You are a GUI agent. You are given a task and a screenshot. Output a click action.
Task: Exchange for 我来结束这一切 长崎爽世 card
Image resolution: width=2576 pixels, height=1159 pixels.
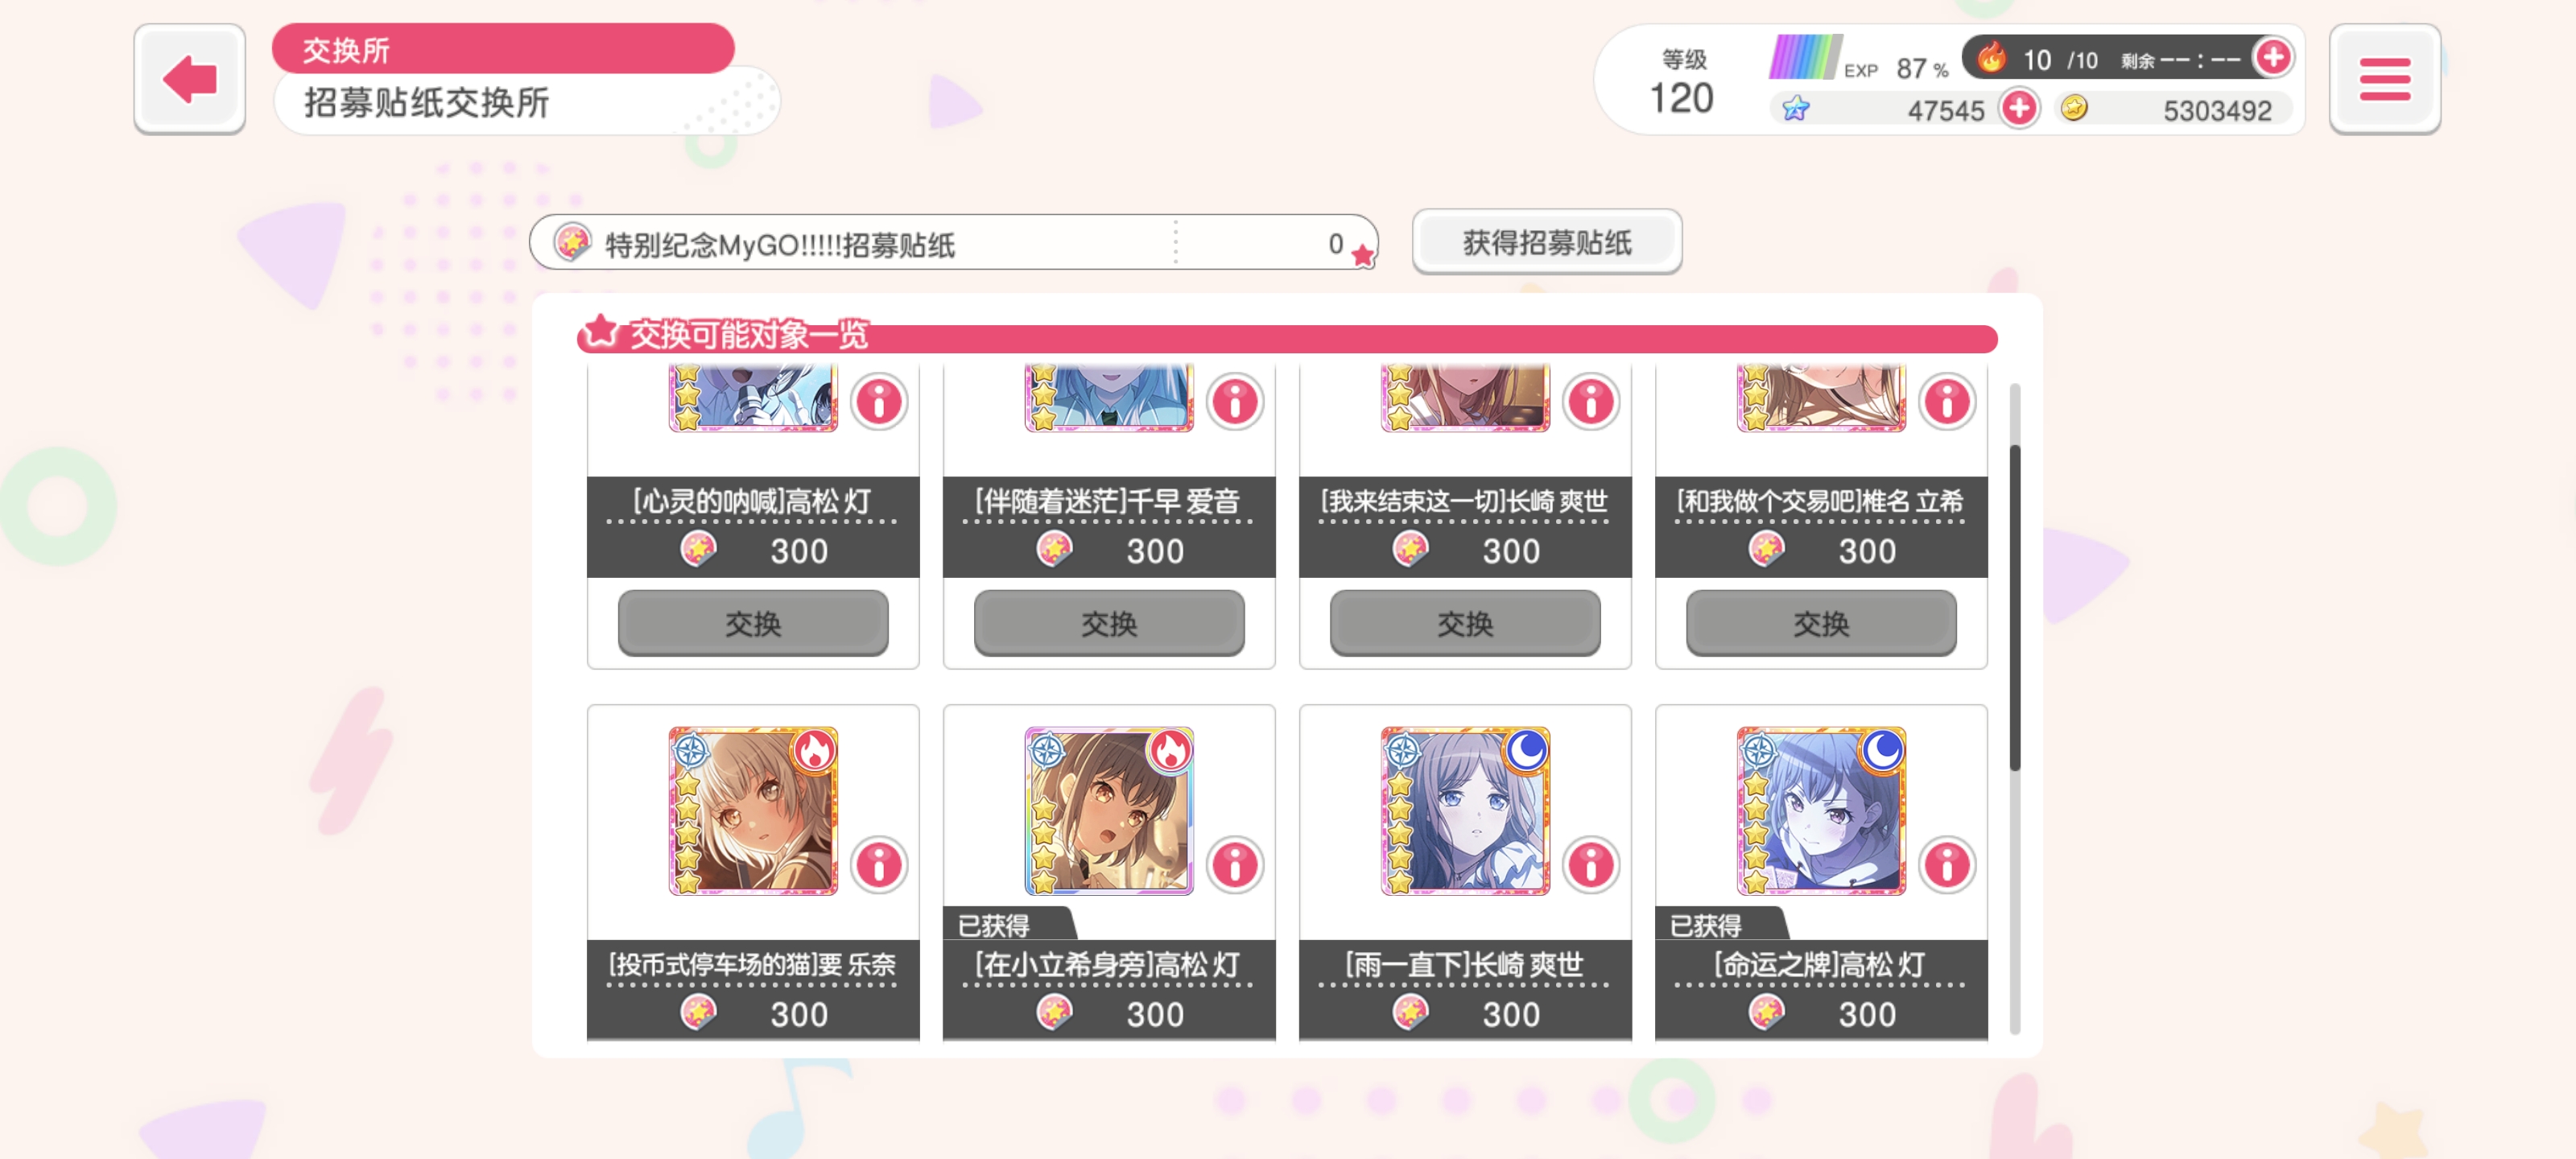point(1465,623)
